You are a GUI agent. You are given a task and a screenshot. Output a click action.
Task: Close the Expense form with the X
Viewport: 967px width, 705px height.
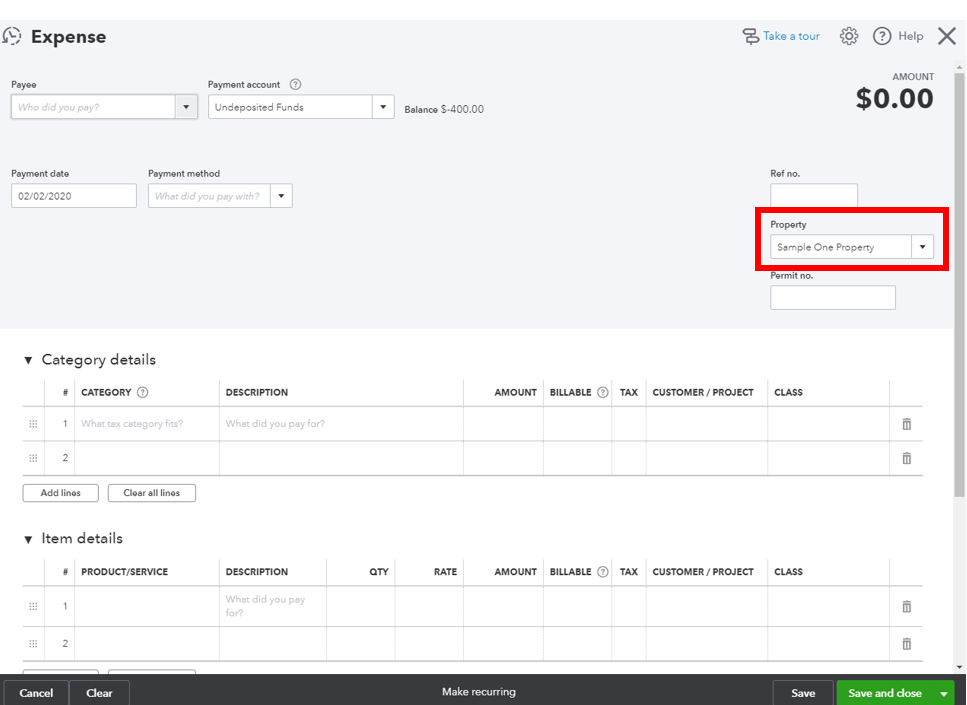coord(947,36)
